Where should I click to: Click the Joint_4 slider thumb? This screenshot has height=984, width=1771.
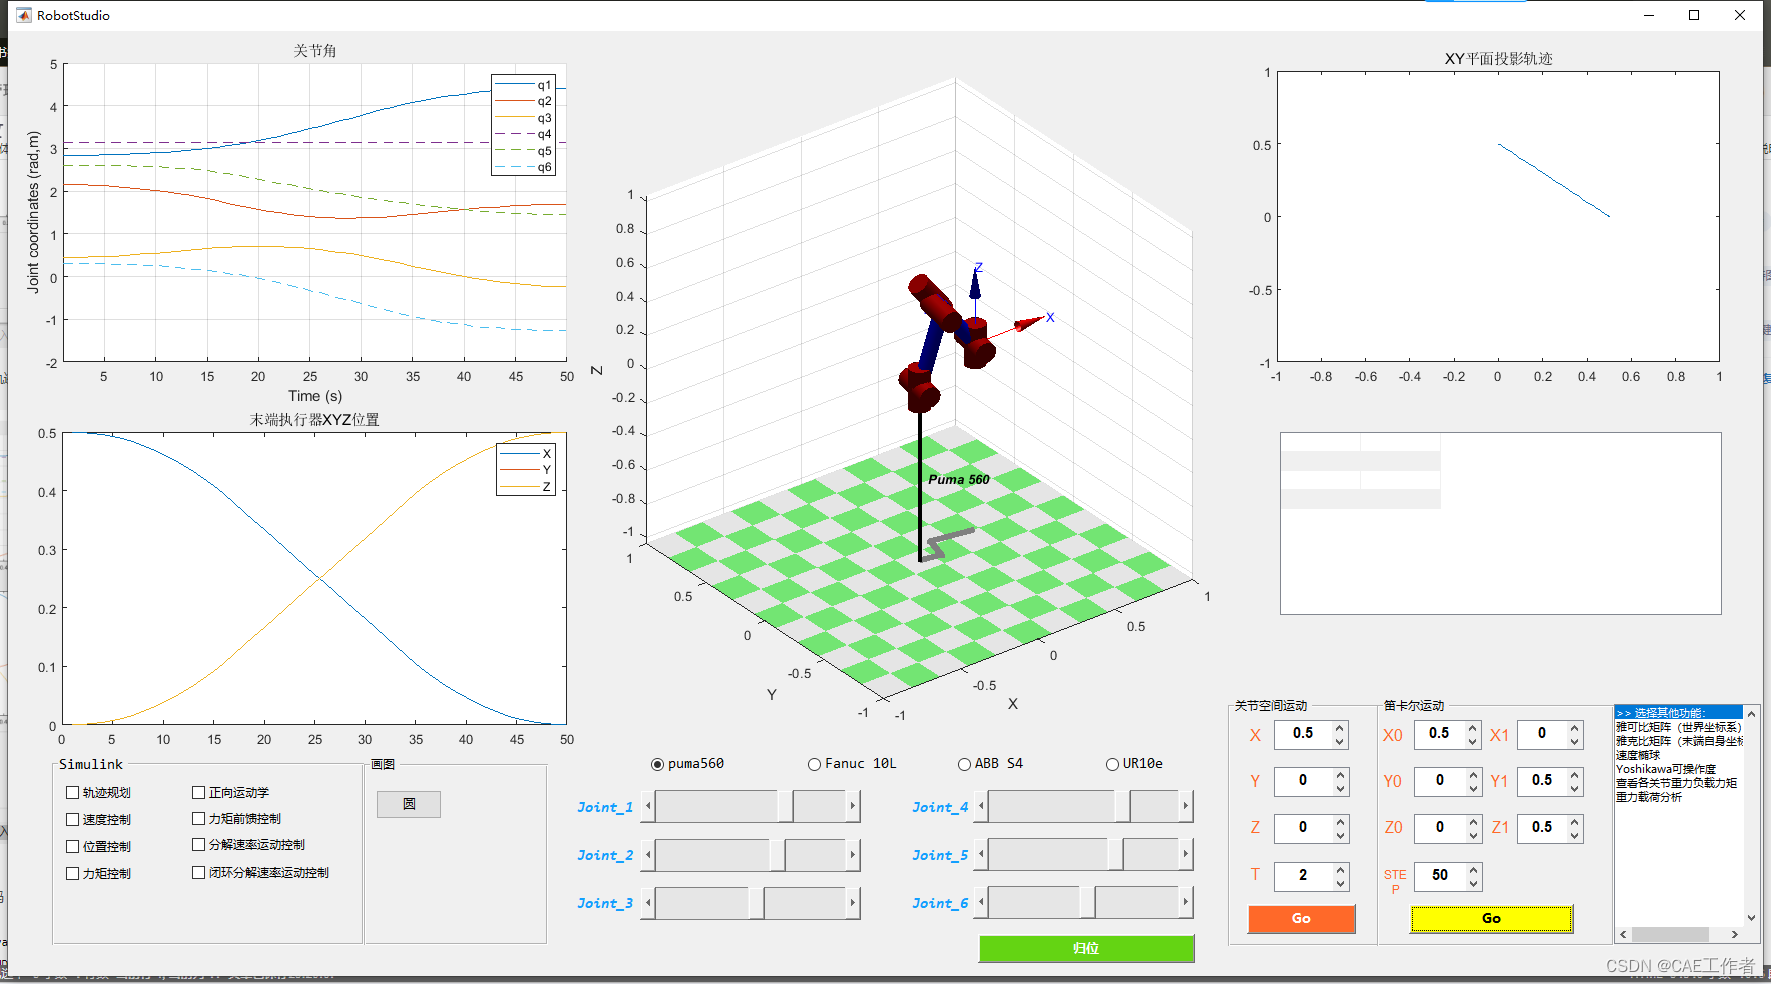[x=1123, y=806]
